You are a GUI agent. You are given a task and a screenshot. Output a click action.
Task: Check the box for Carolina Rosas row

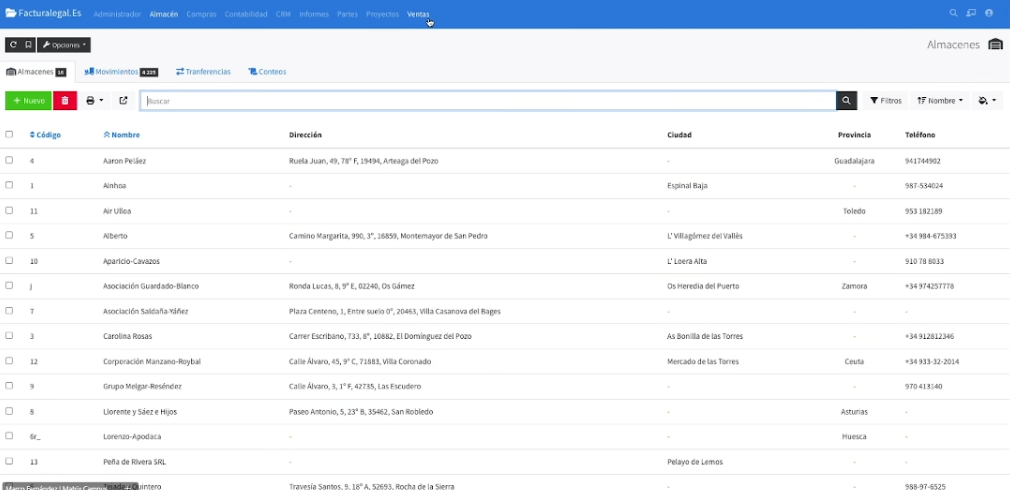(x=9, y=336)
